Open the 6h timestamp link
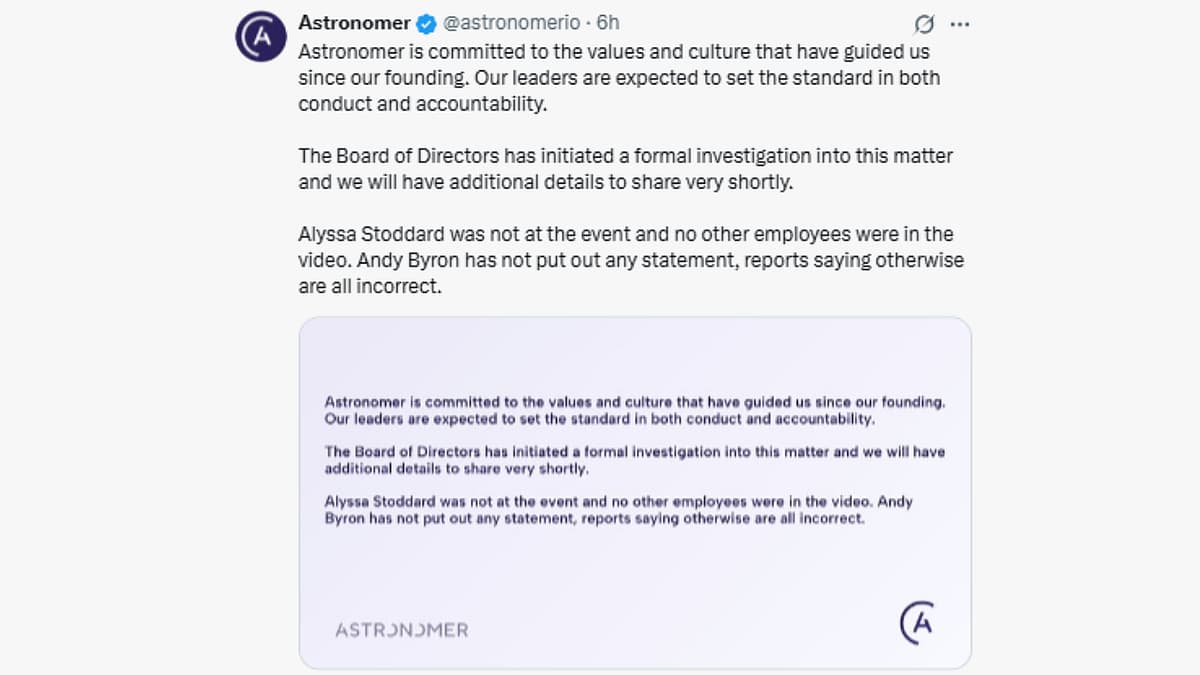1200x675 pixels. 608,22
